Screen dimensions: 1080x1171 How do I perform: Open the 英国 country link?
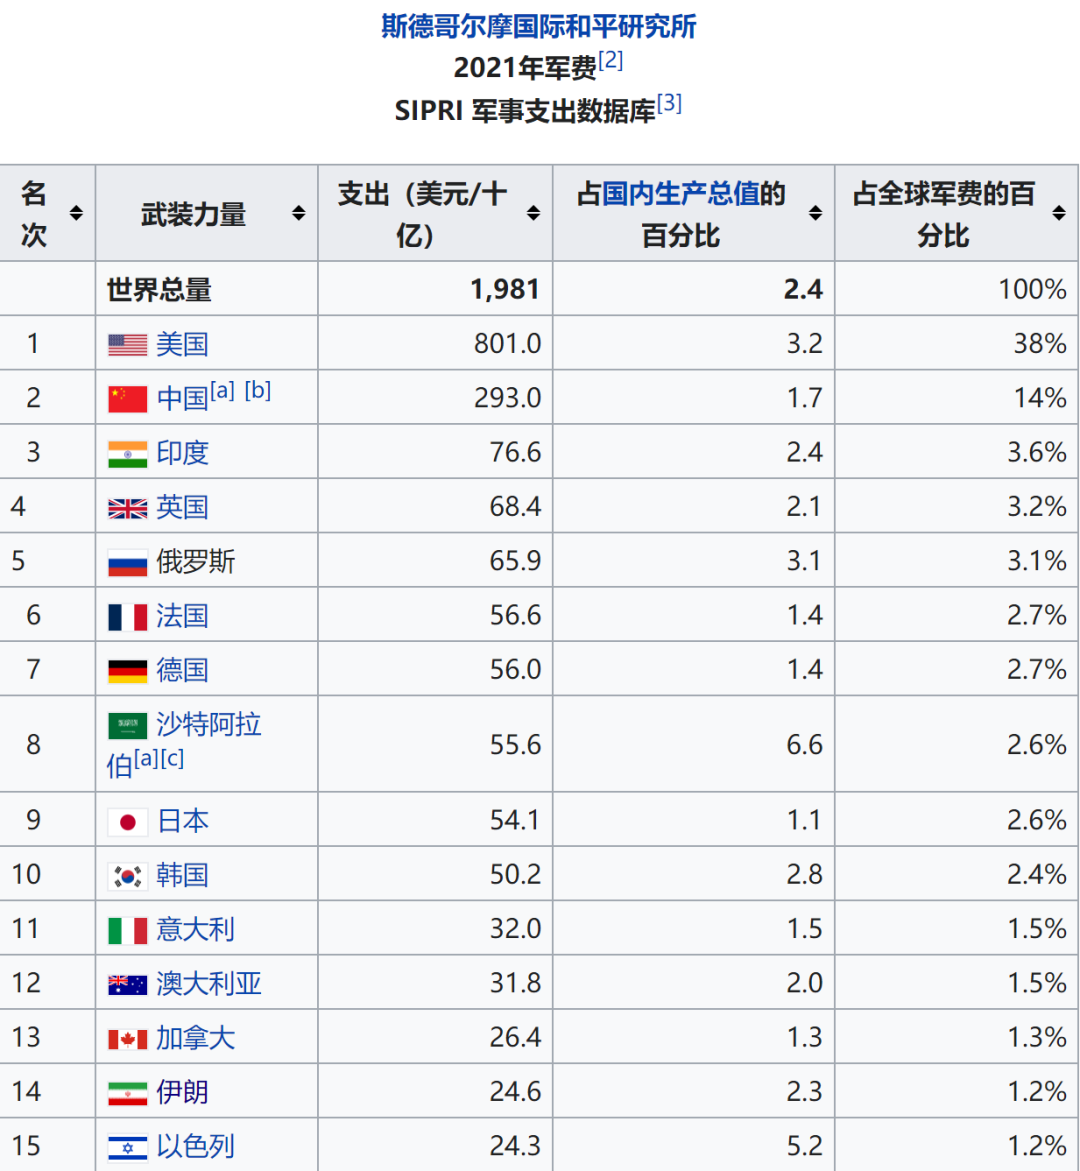pos(182,508)
